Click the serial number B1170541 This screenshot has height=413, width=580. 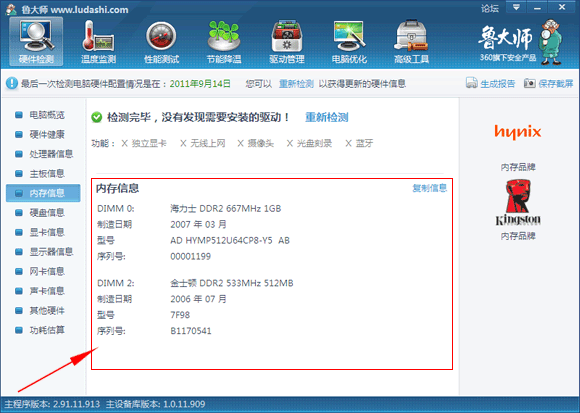[191, 331]
